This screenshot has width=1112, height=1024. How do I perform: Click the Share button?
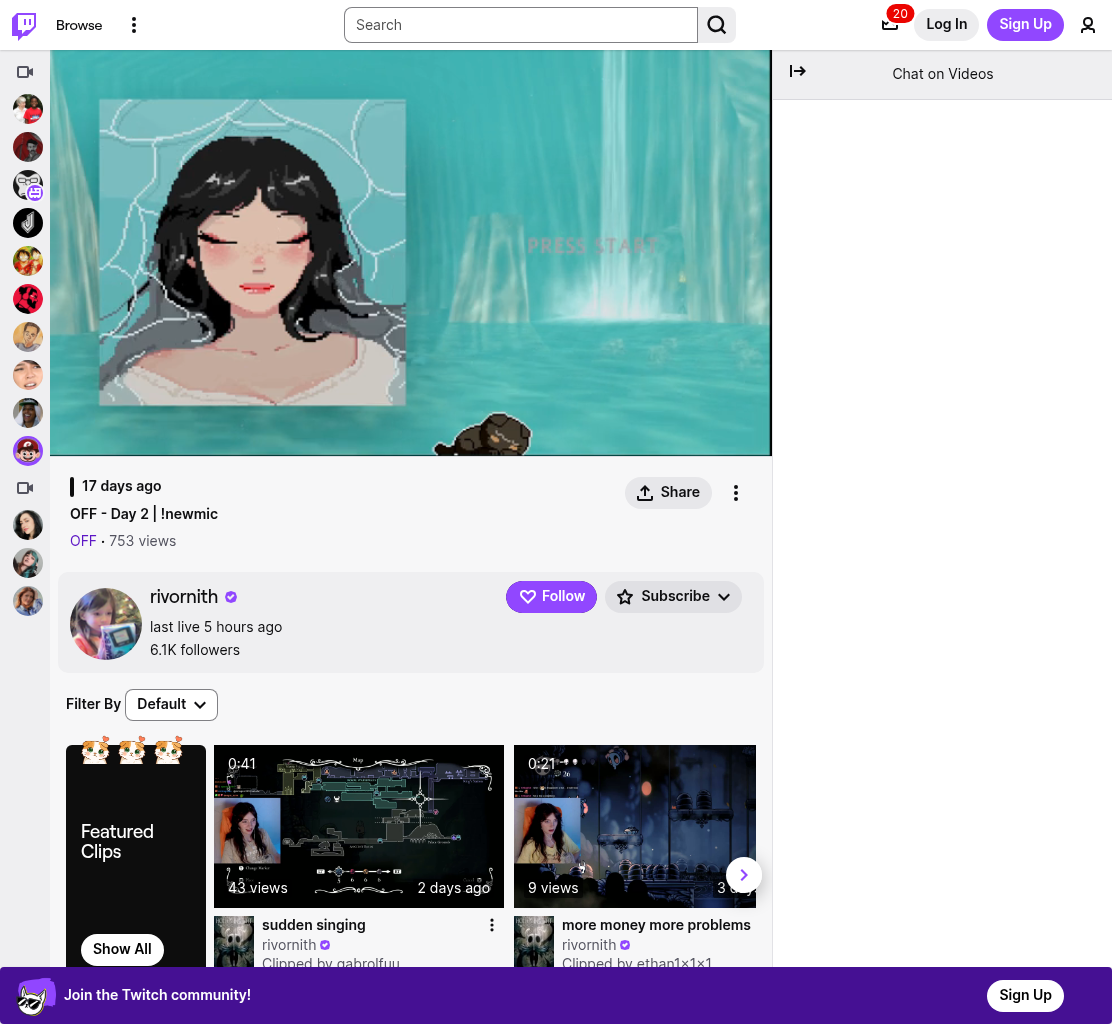coord(668,492)
